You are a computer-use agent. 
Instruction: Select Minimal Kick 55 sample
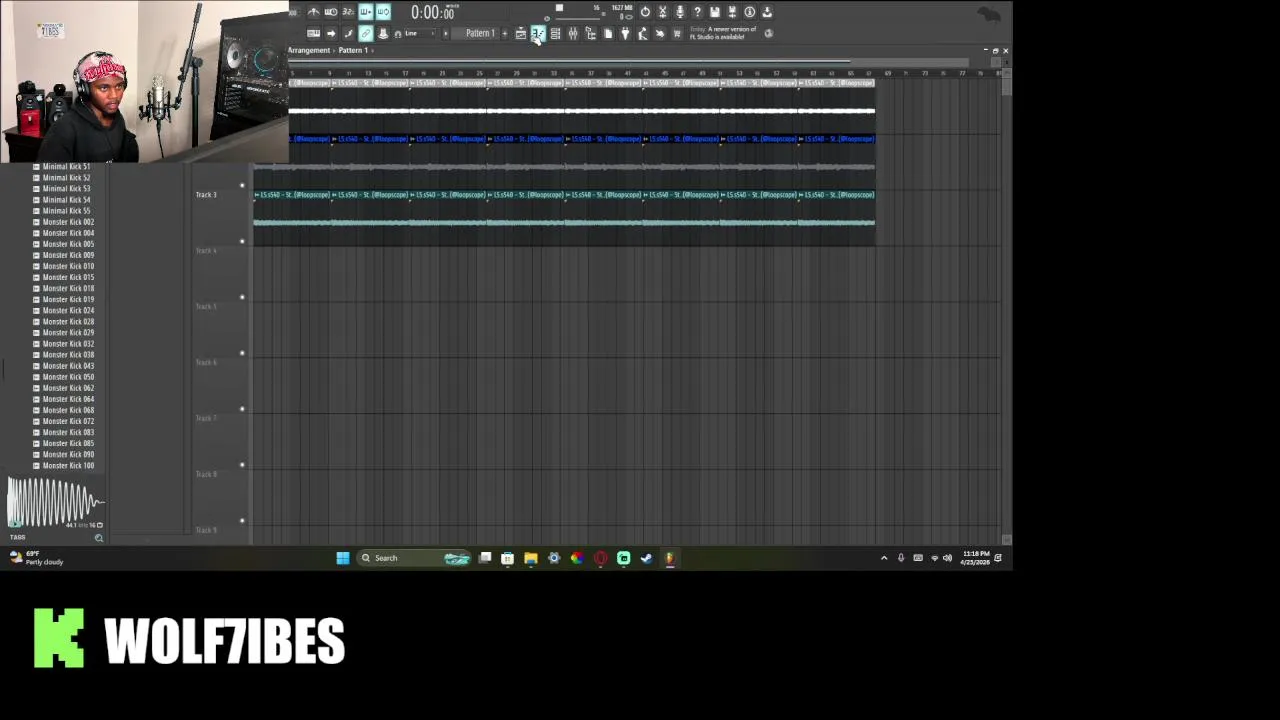[66, 211]
